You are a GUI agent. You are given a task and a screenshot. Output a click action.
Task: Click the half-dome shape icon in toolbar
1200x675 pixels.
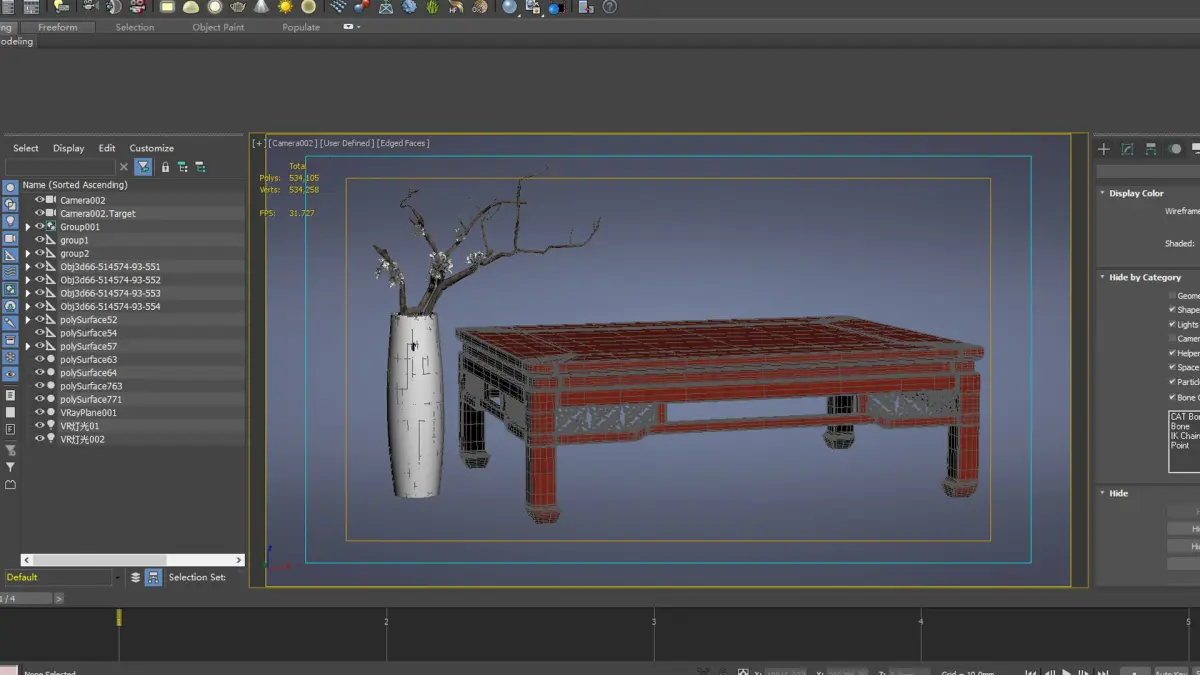pyautogui.click(x=190, y=7)
